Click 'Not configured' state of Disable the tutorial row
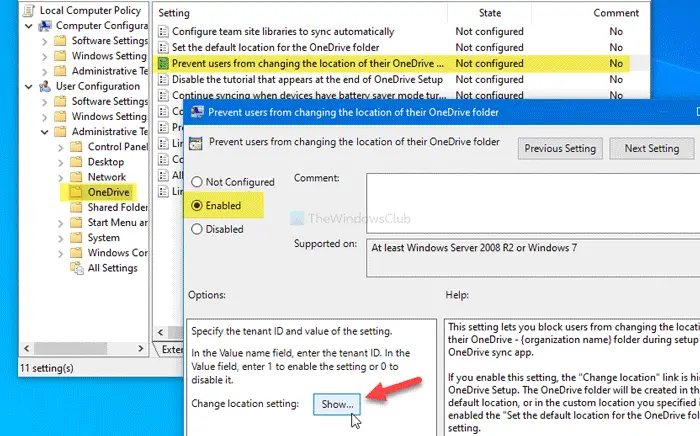Image resolution: width=700 pixels, height=436 pixels. point(489,79)
